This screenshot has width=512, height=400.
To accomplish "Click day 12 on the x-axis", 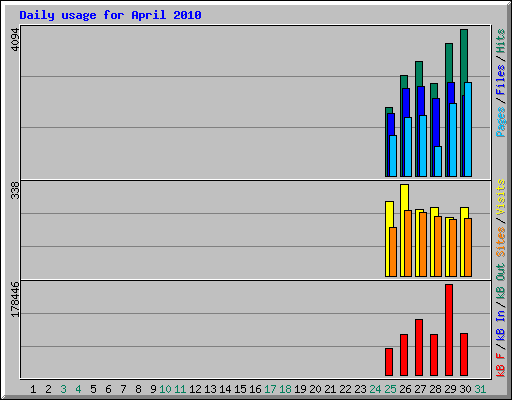I will click(195, 389).
